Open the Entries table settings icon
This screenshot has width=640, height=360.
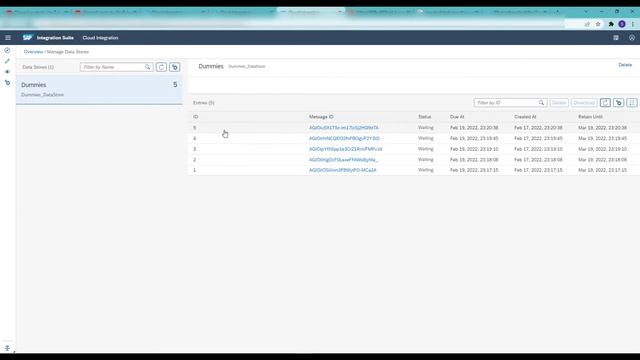(619, 103)
